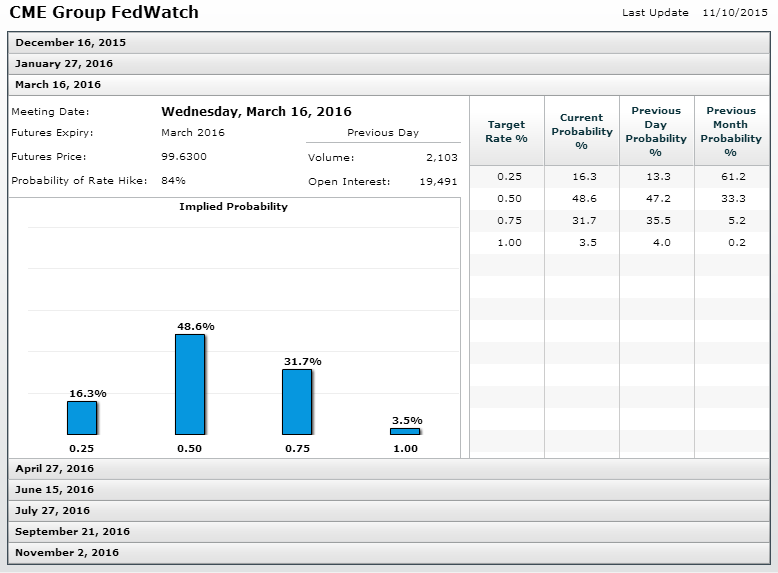Collapse the March 16, 2016 section header
The image size is (778, 573).
tap(389, 85)
